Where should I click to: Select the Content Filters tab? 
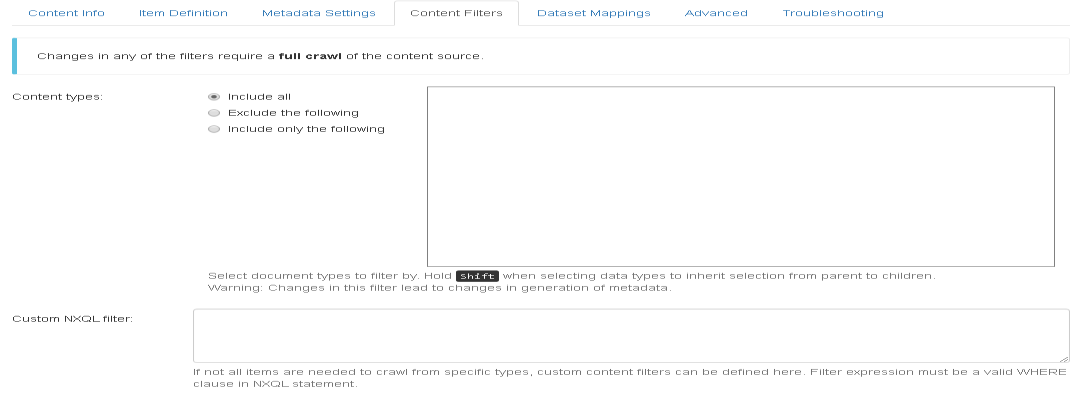point(456,13)
